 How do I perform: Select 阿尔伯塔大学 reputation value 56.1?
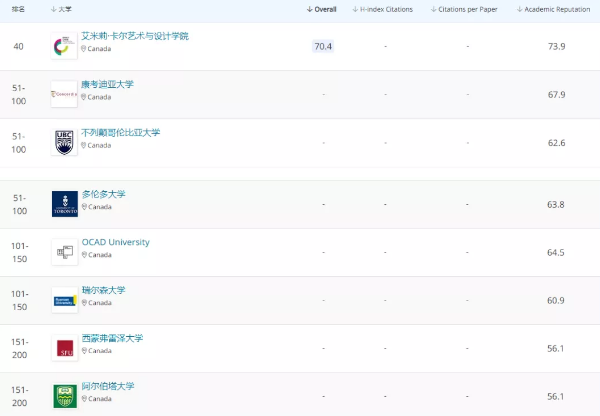[556, 396]
